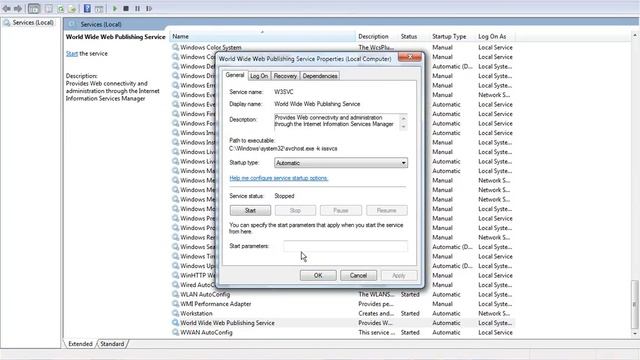
Task: Click the Started status of Workstation
Action: click(410, 313)
